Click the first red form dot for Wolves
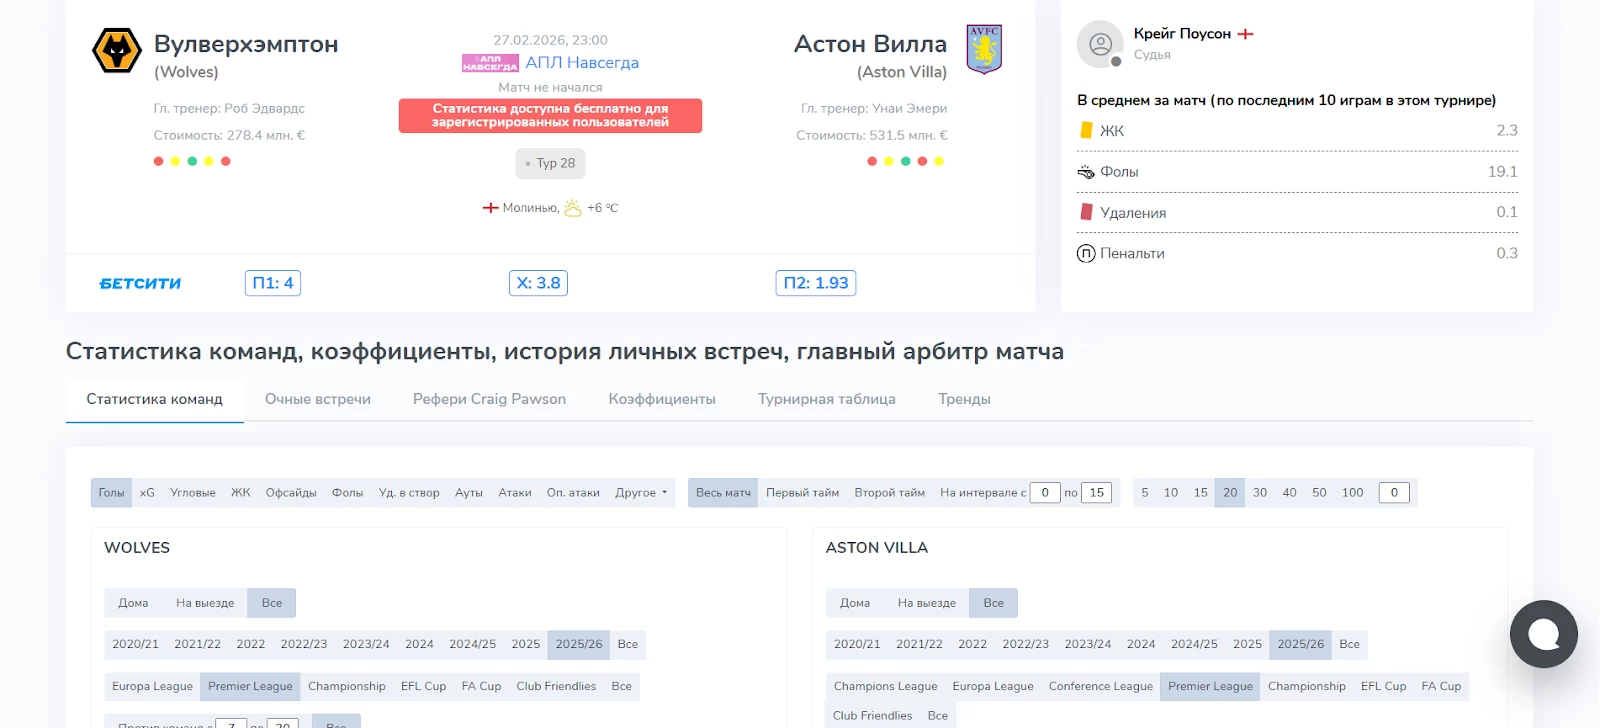This screenshot has width=1600, height=728. pyautogui.click(x=158, y=161)
